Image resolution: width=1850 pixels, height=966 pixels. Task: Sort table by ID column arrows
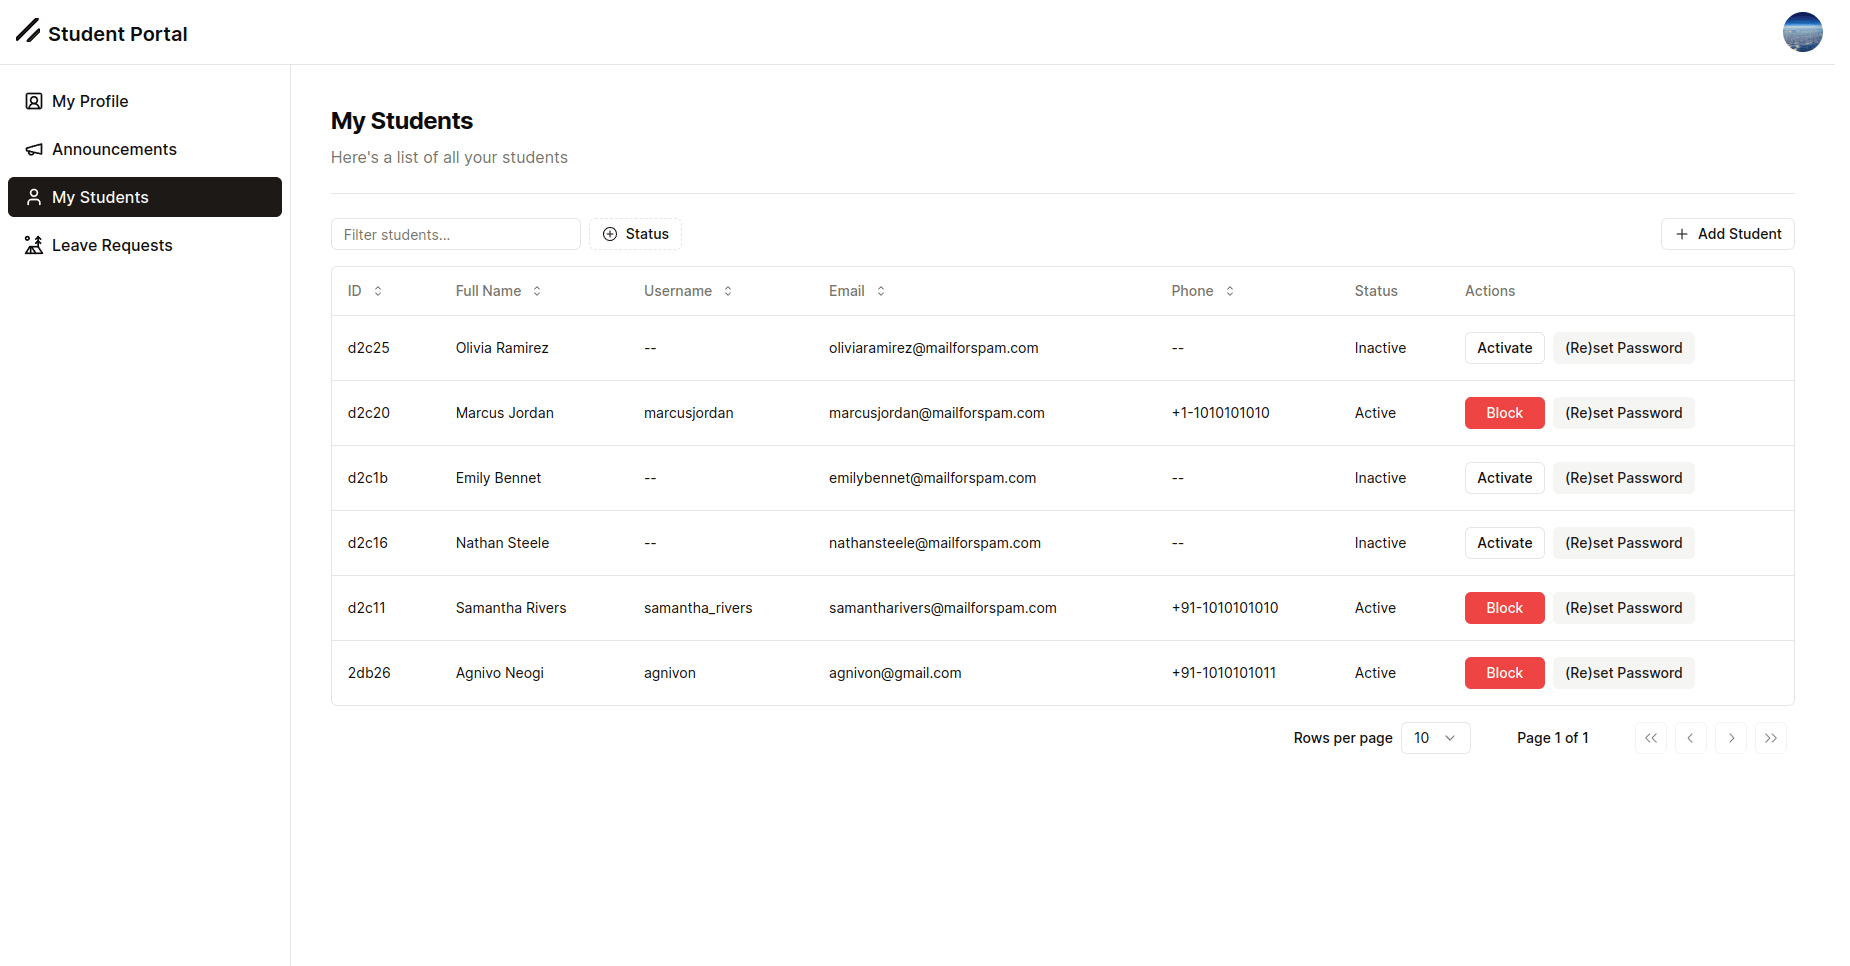coord(378,291)
